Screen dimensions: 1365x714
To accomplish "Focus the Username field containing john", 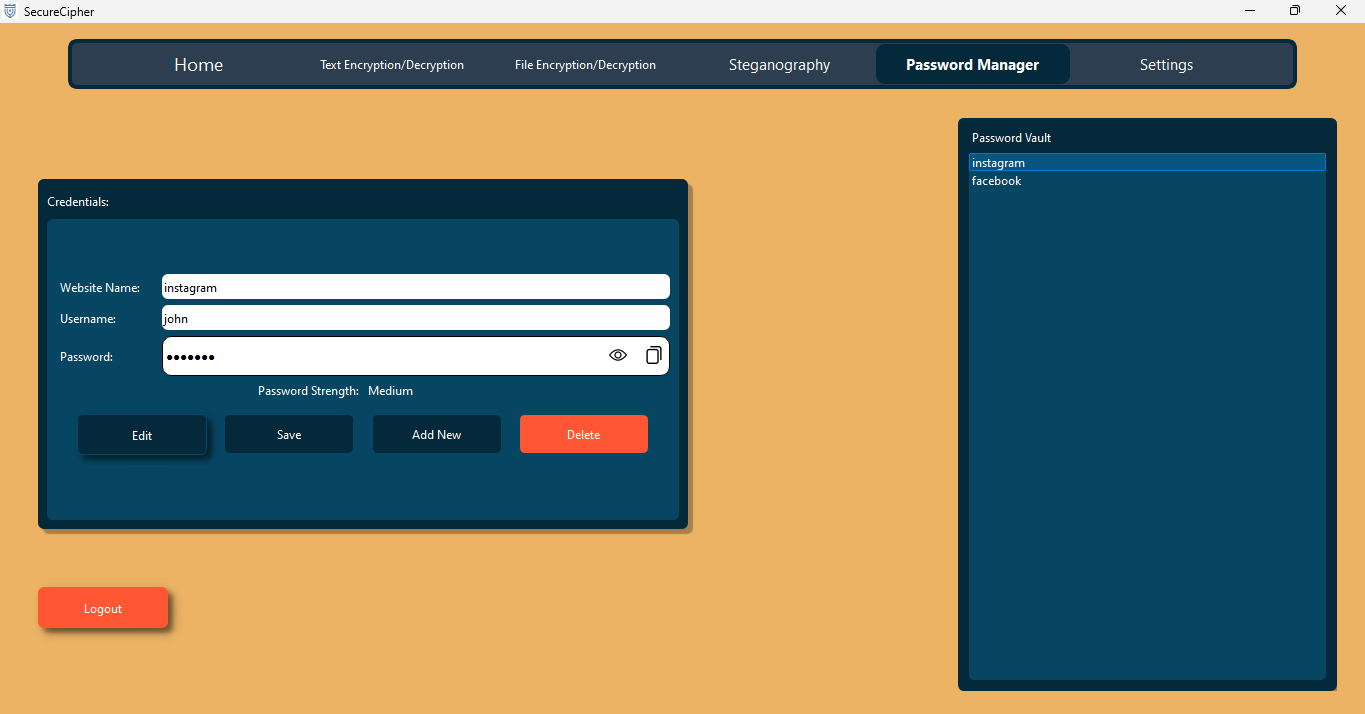I will (x=415, y=319).
